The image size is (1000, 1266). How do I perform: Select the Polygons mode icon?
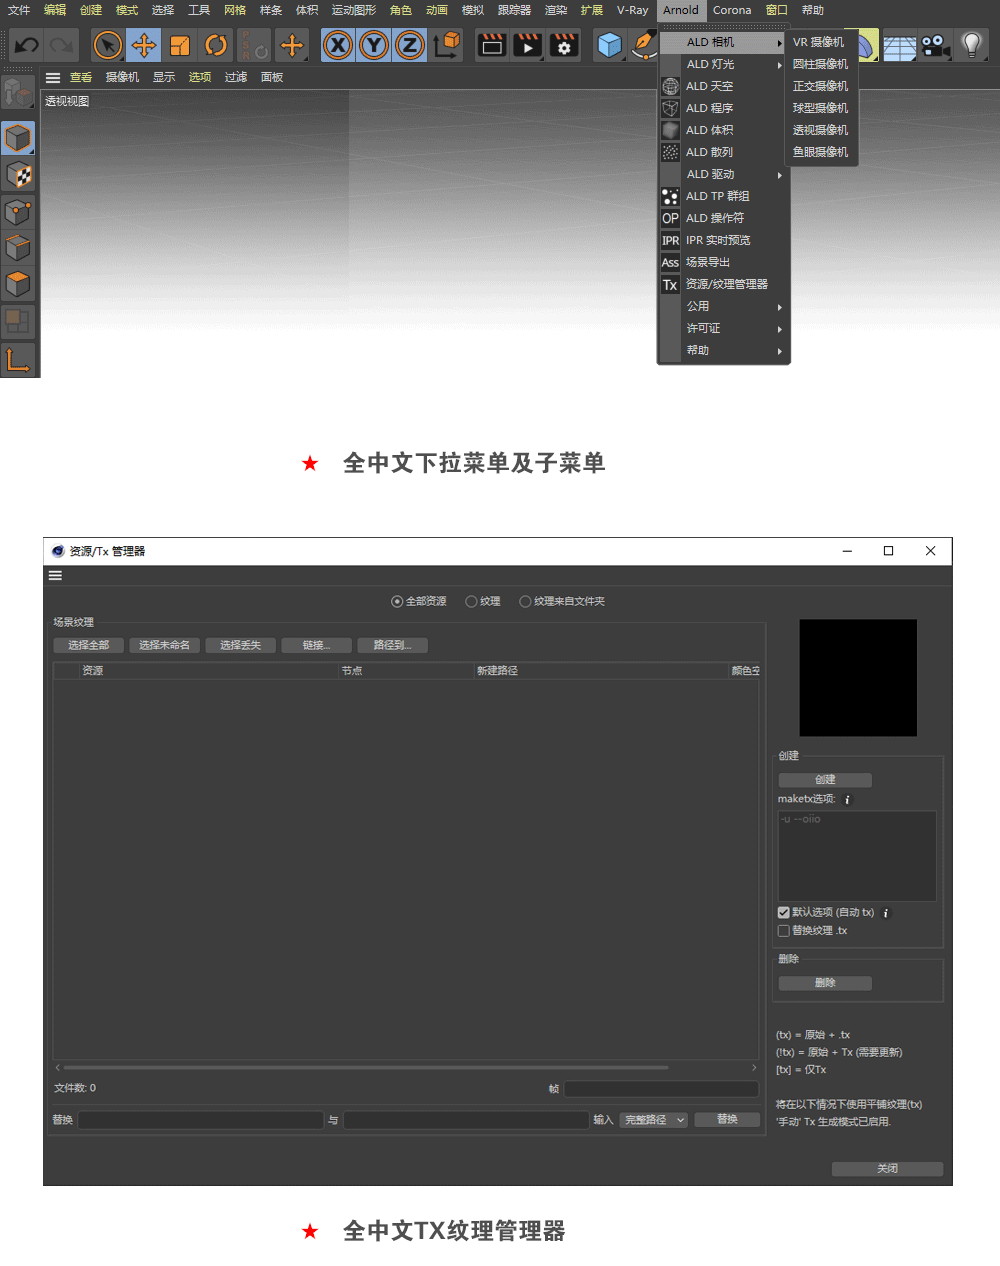18,285
